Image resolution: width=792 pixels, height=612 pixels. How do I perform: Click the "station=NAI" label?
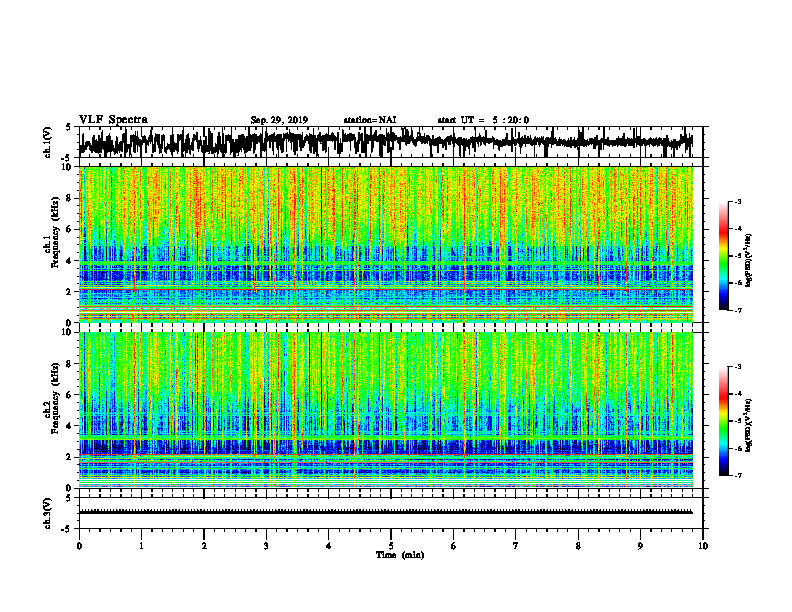coord(370,120)
